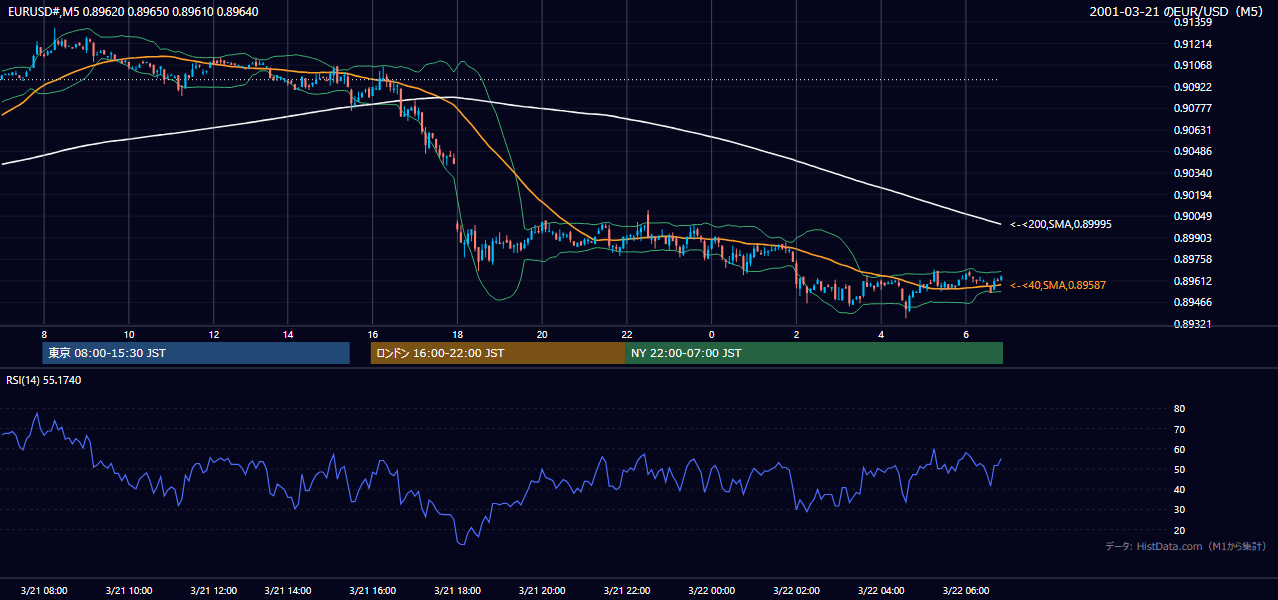Click the 3/21 18:00 time axis label
Image resolution: width=1278 pixels, height=600 pixels.
pos(458,591)
